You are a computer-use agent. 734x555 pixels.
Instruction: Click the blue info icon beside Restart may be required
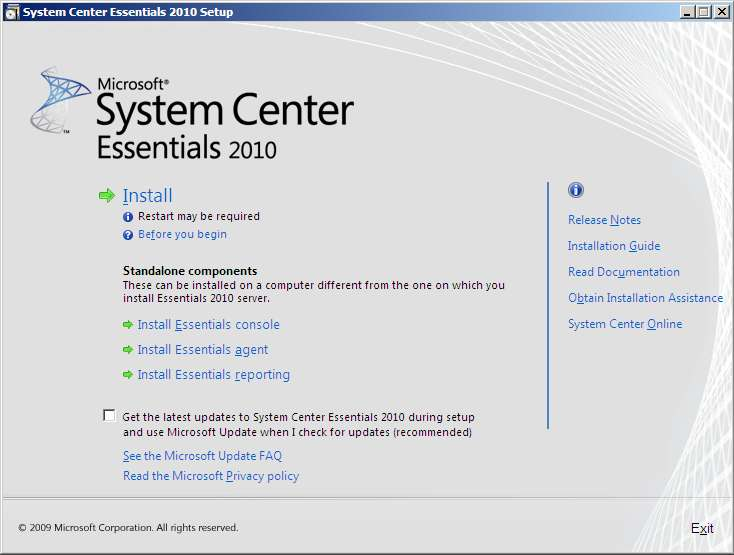coord(128,217)
